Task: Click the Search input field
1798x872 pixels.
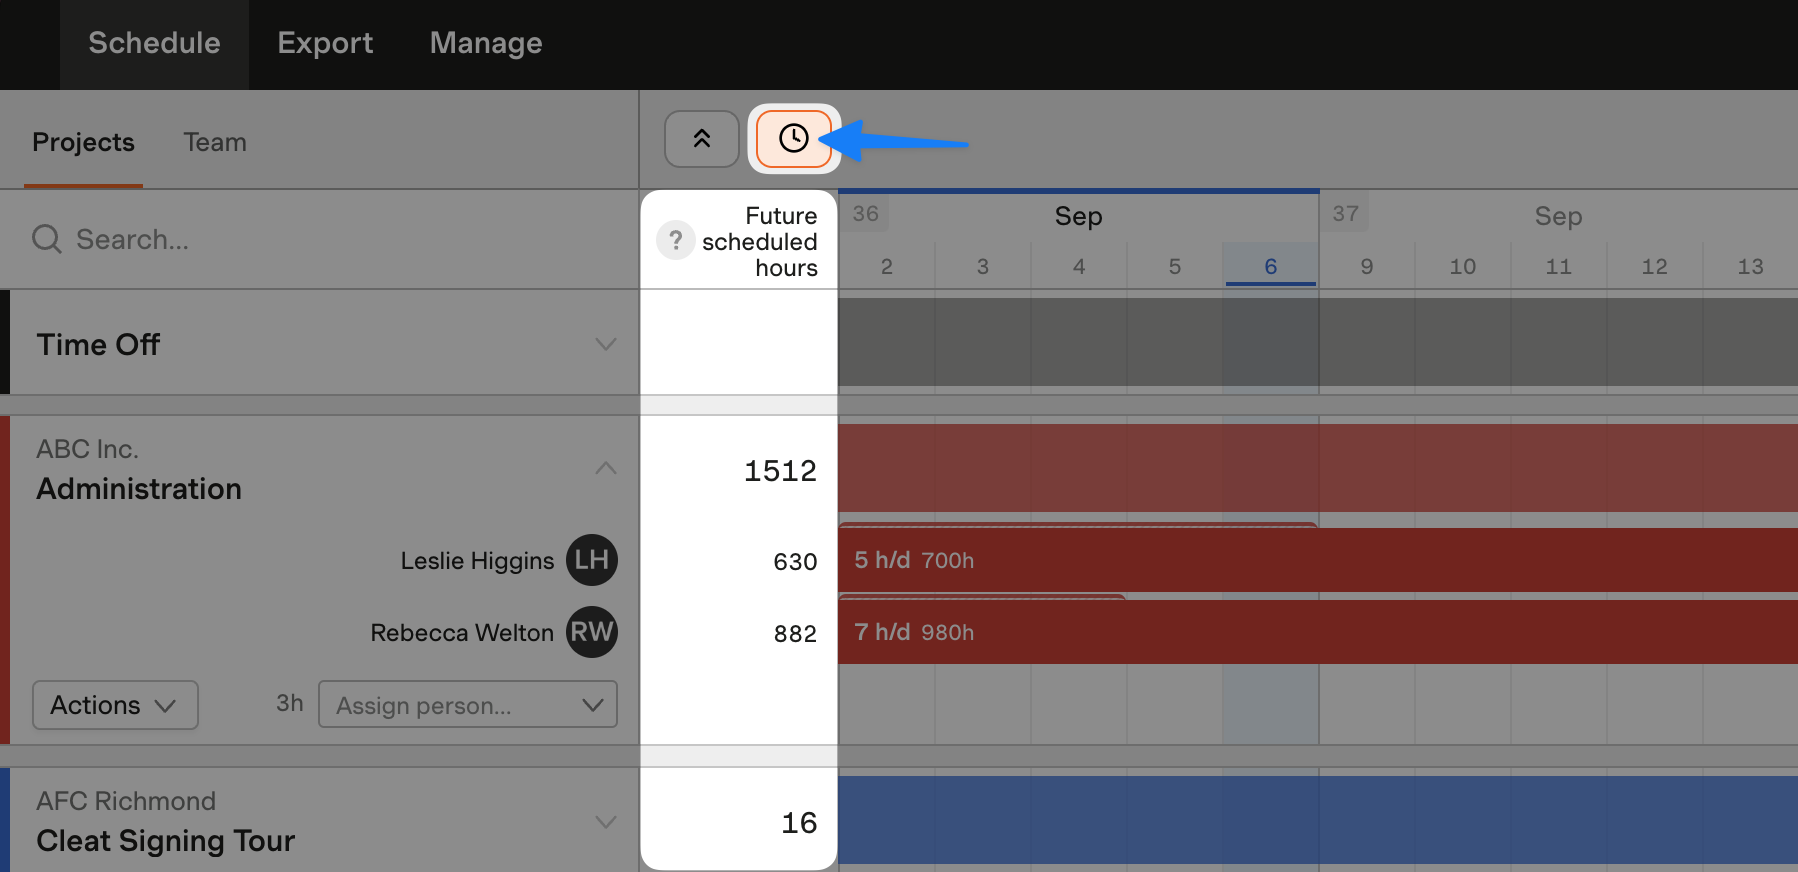Action: [320, 239]
